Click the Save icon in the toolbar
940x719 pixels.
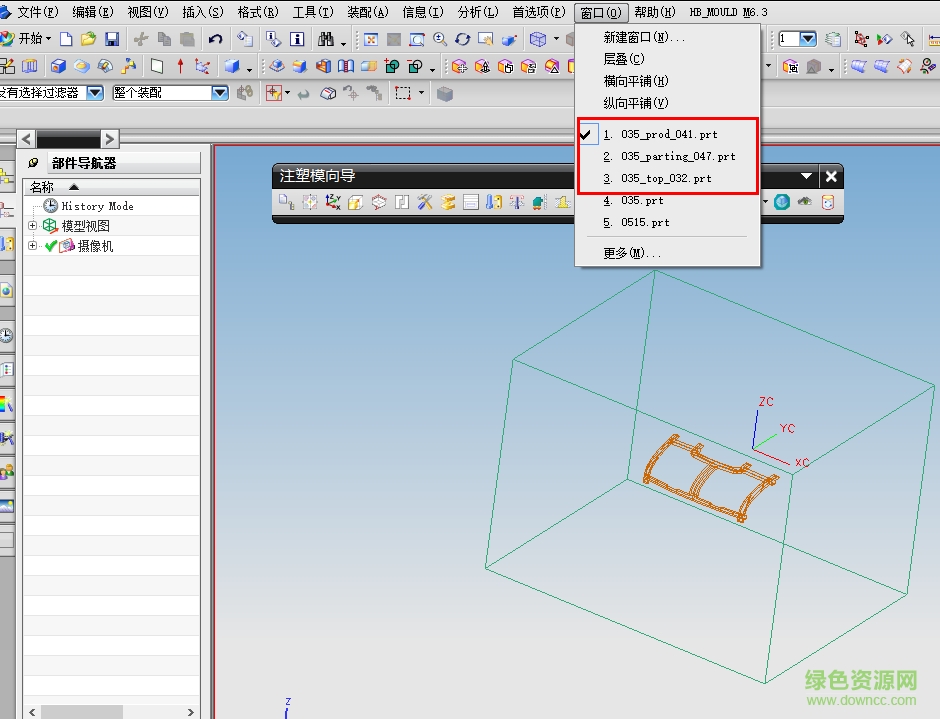[x=112, y=39]
